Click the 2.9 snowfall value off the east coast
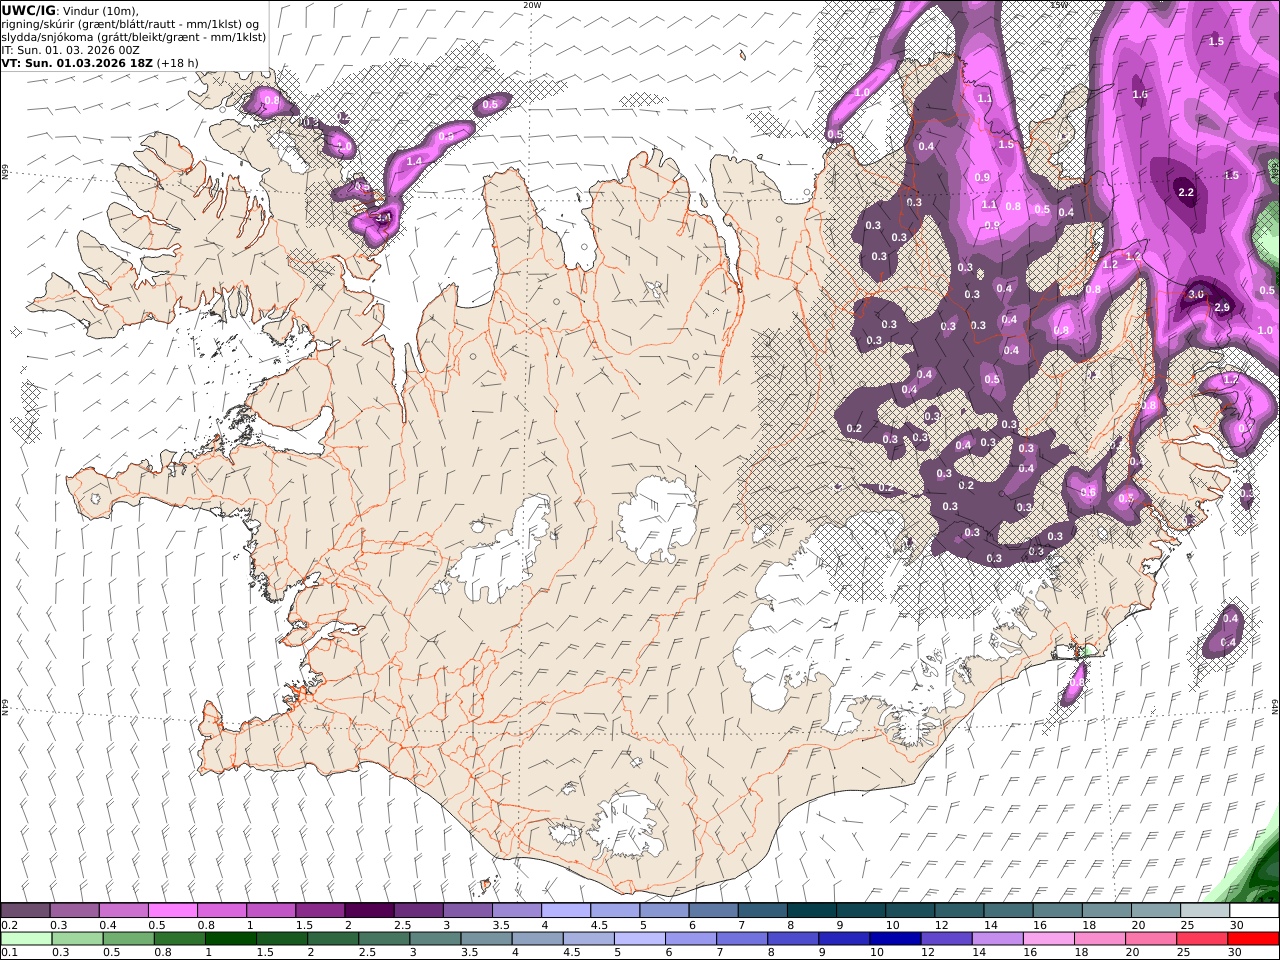This screenshot has width=1280, height=960. (x=1221, y=308)
